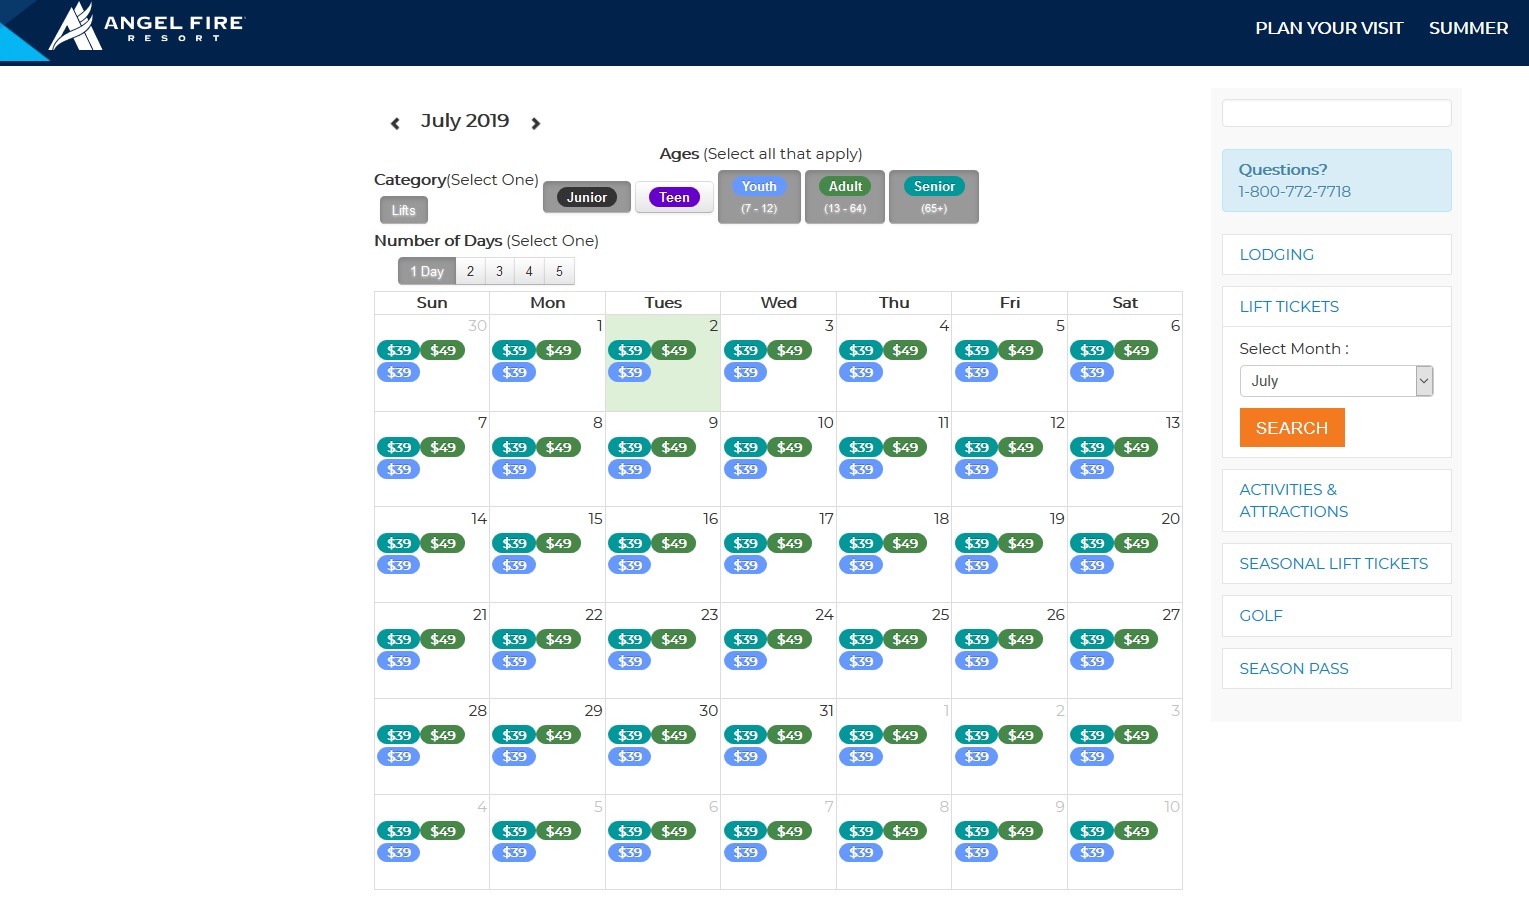
Task: Open the Summer menu item
Action: [x=1468, y=28]
